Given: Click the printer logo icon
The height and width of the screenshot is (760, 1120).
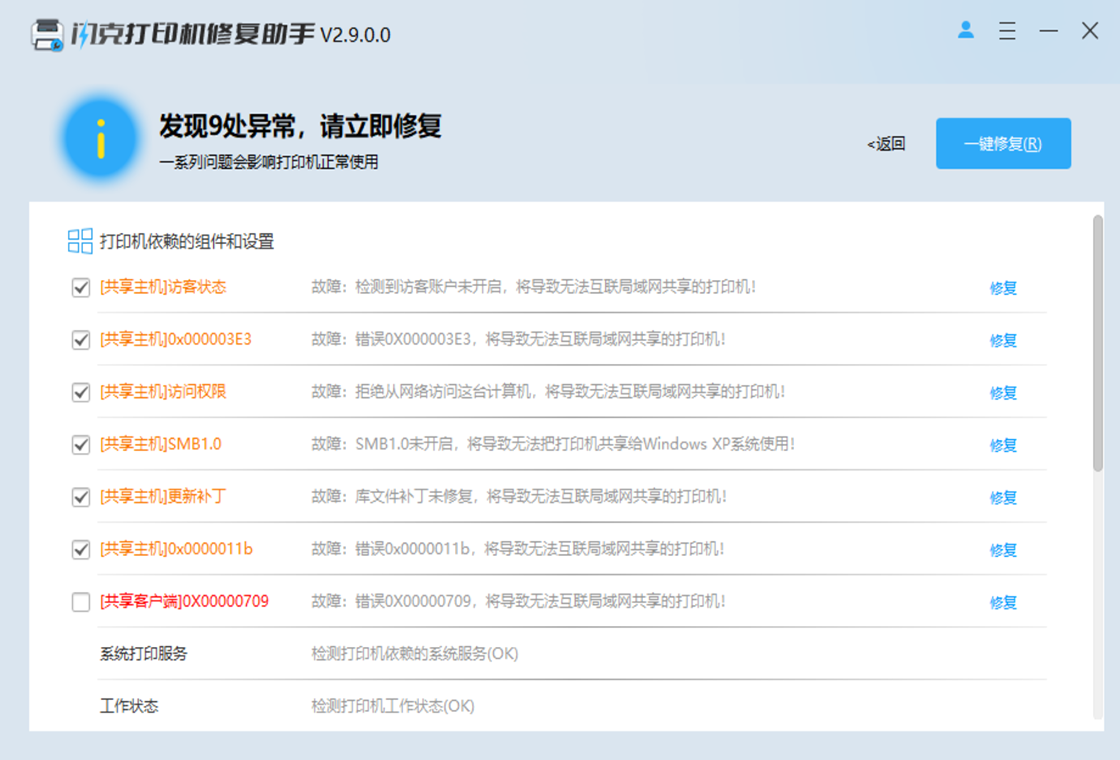Looking at the screenshot, I should [x=47, y=35].
